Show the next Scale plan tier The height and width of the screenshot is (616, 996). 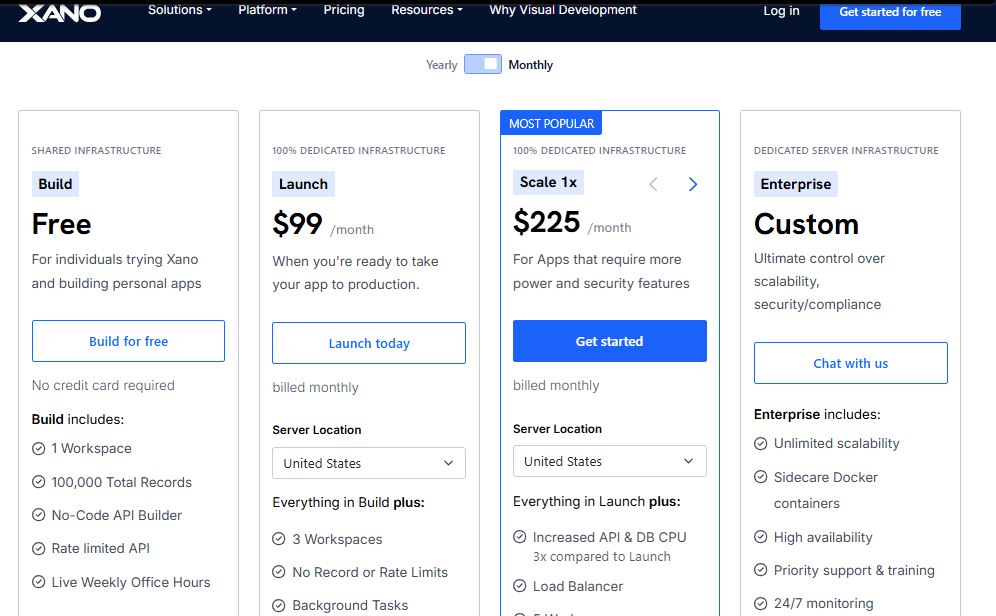pyautogui.click(x=693, y=184)
